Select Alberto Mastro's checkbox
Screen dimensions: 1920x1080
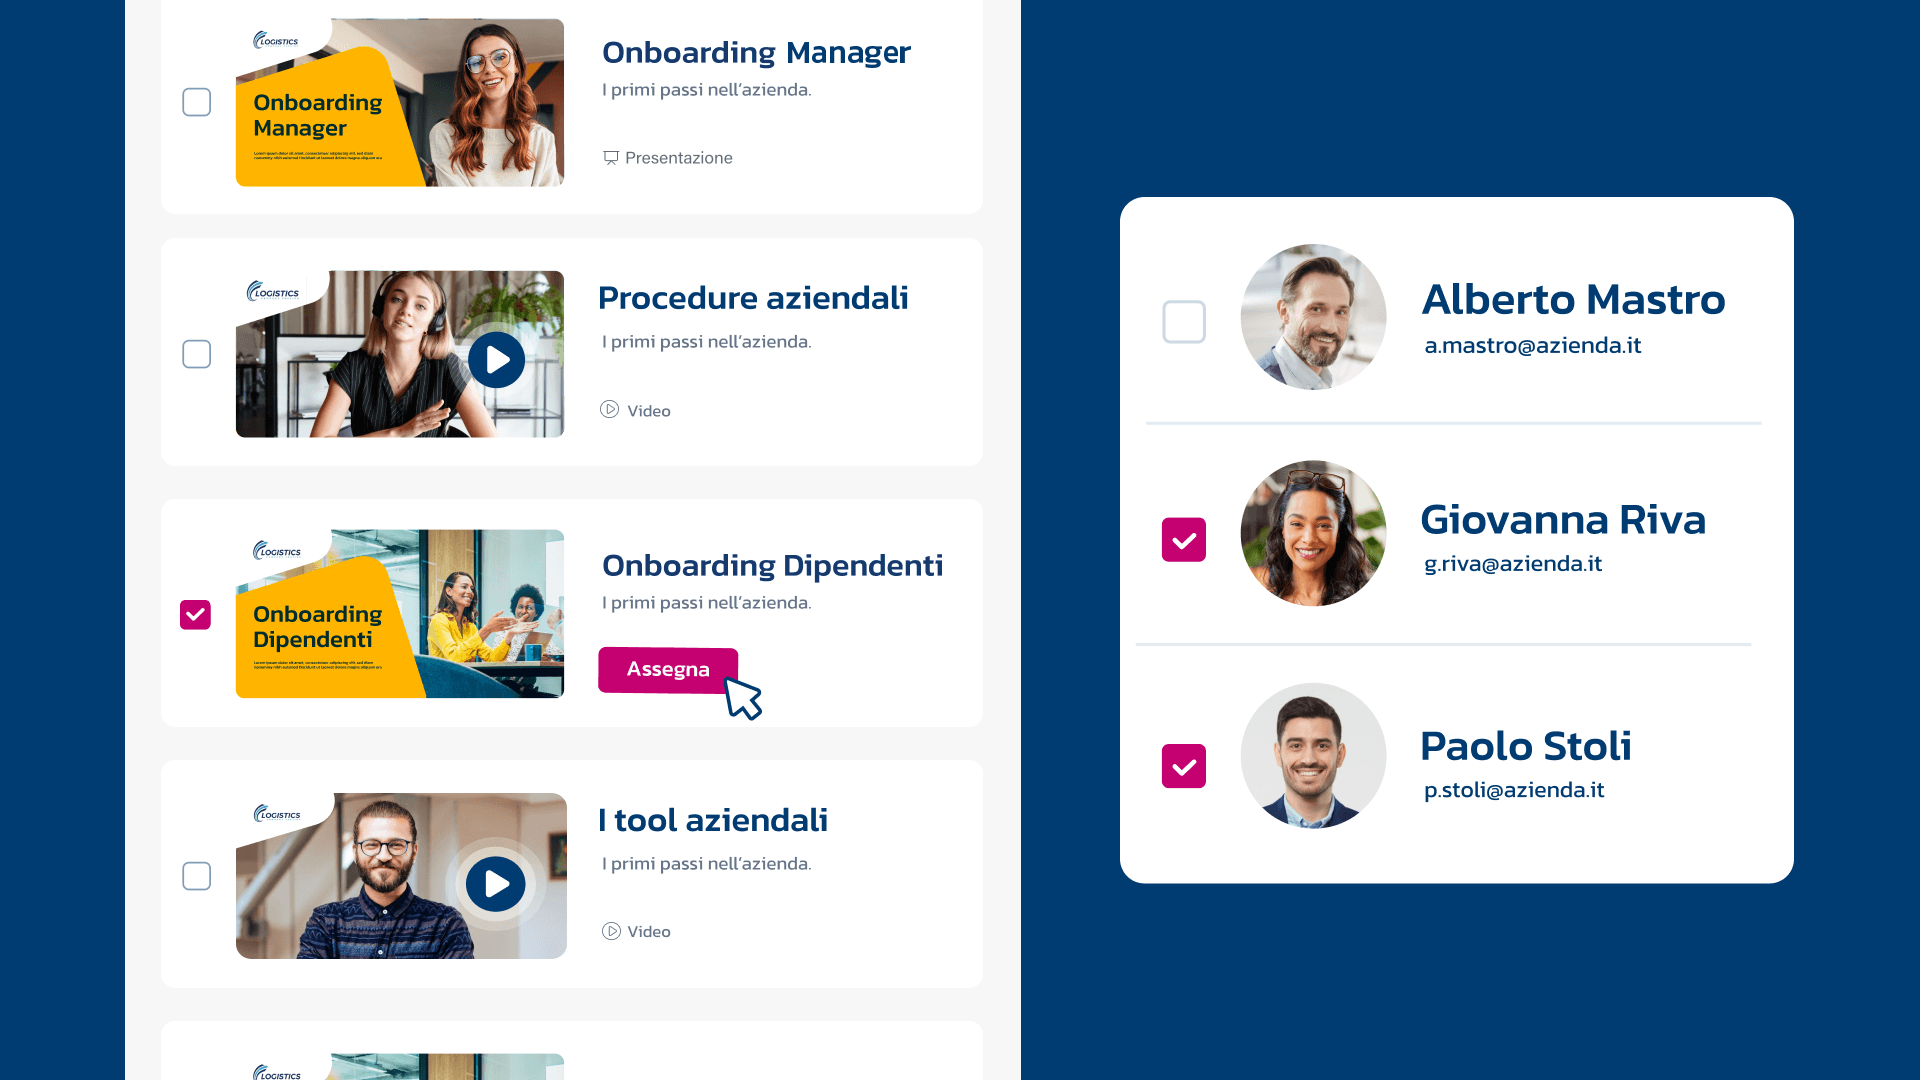point(1184,322)
